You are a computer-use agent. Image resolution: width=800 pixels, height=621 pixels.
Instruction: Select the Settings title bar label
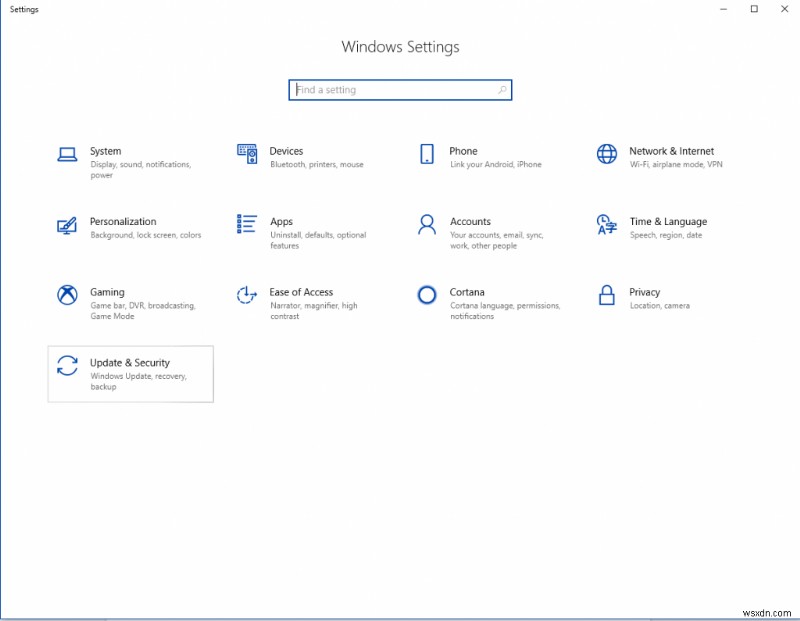(24, 9)
